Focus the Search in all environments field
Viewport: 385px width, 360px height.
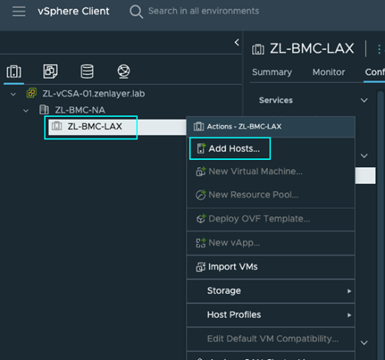(x=204, y=11)
